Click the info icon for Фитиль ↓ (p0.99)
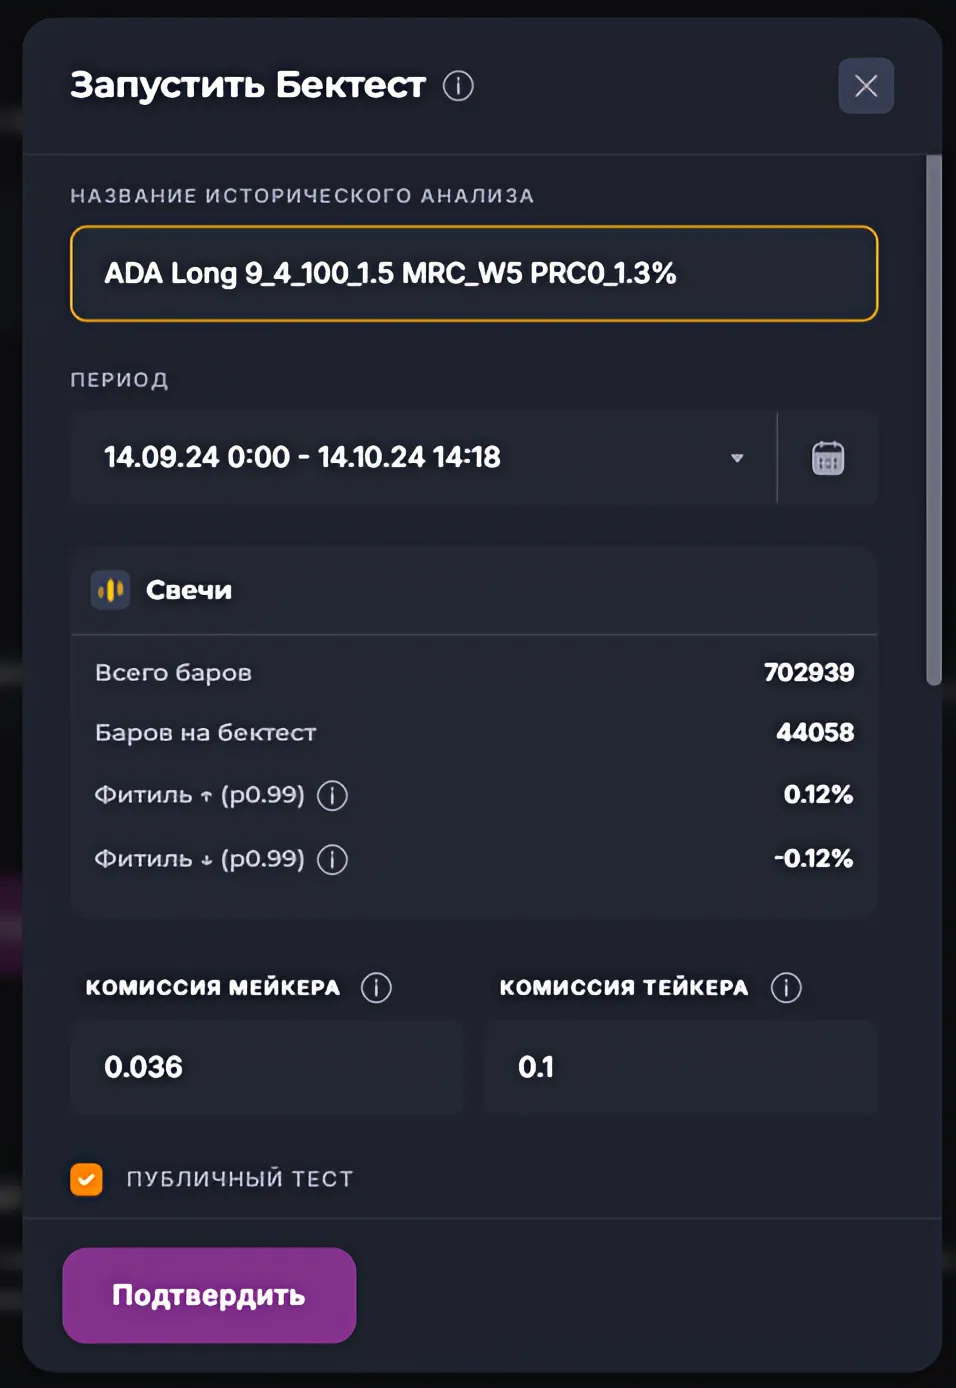The width and height of the screenshot is (956, 1388). [x=332, y=858]
